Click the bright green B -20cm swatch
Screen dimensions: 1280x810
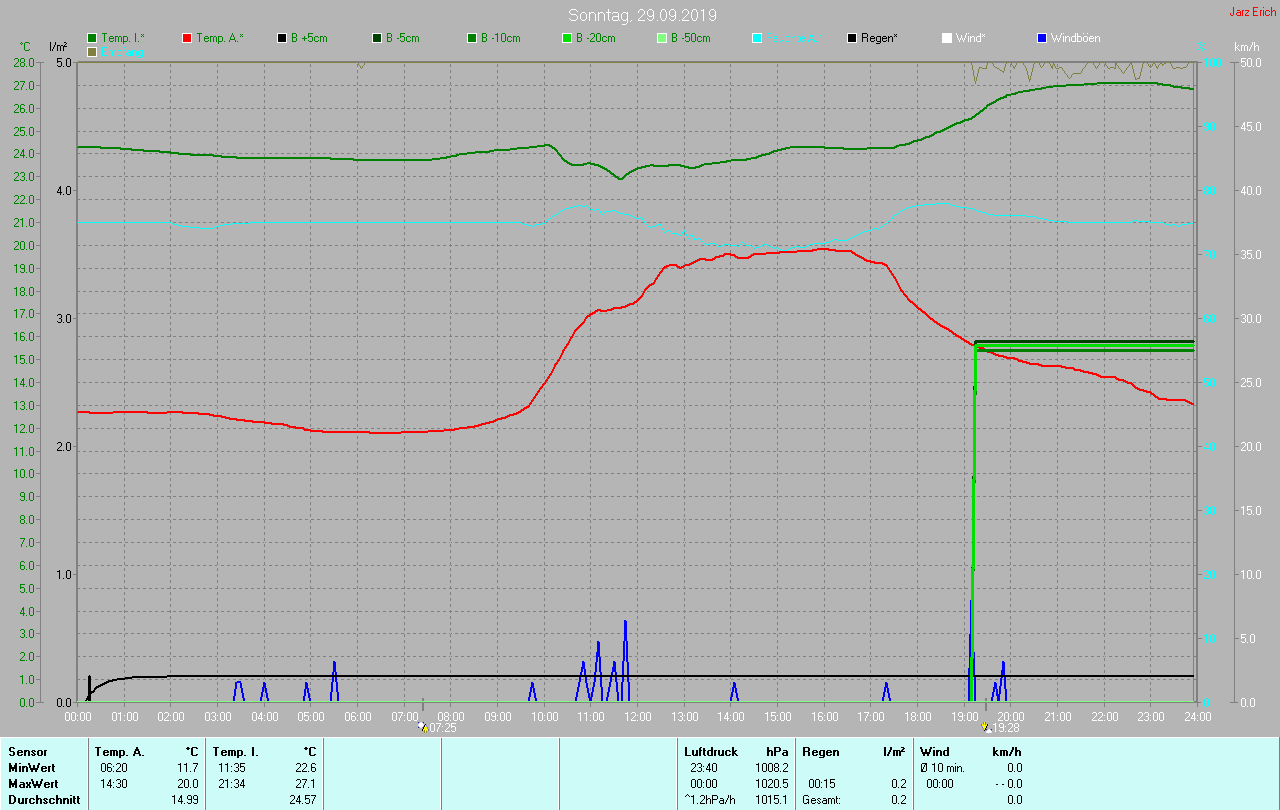click(567, 38)
